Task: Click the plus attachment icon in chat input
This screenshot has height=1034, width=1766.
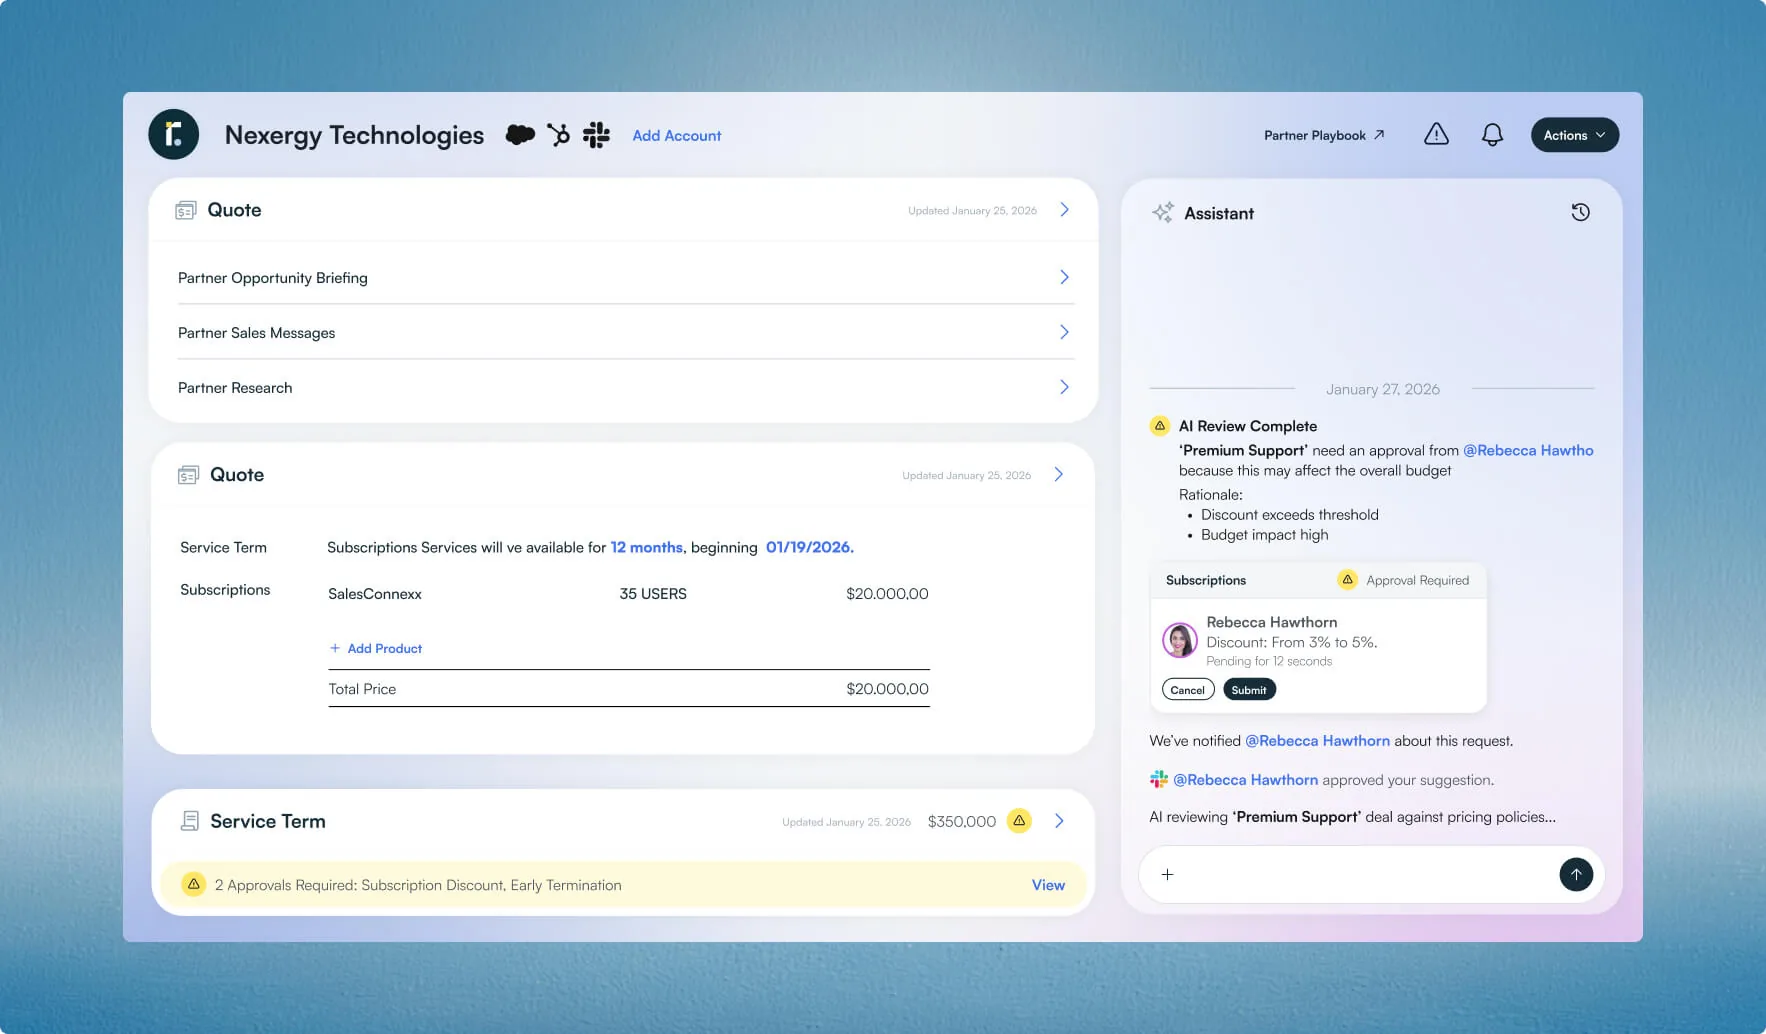Action: [1167, 875]
